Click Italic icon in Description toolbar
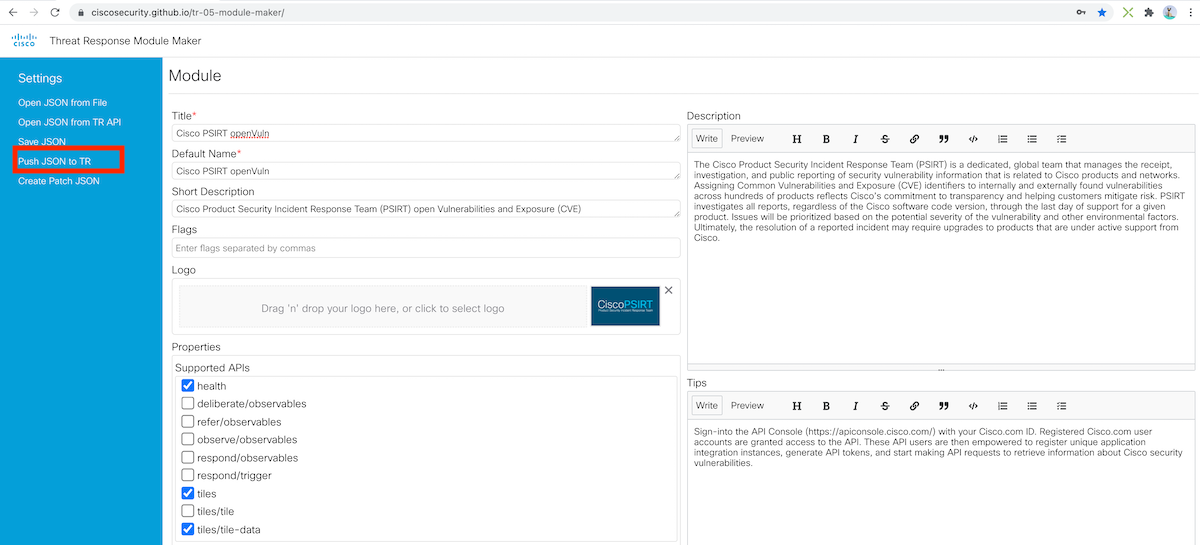Image resolution: width=1200 pixels, height=545 pixels. click(855, 139)
